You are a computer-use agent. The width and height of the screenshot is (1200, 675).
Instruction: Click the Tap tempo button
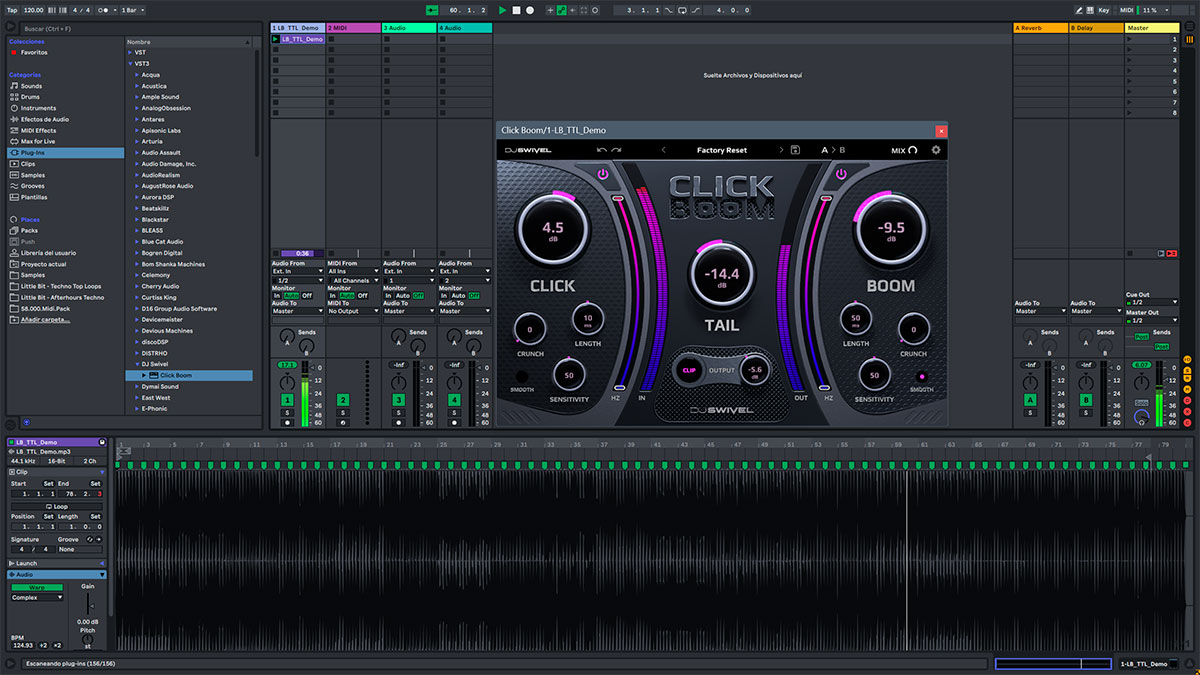12,10
